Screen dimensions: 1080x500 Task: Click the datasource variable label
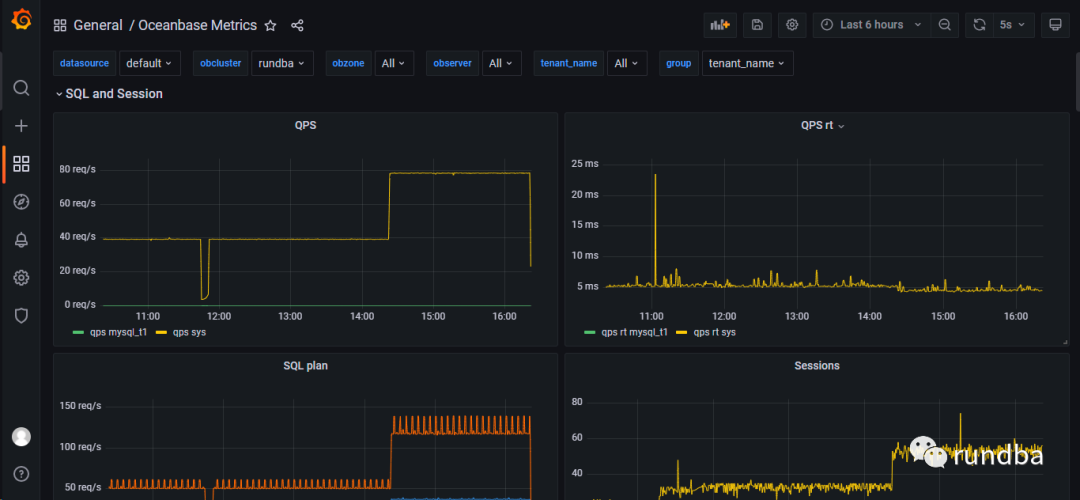click(x=84, y=63)
